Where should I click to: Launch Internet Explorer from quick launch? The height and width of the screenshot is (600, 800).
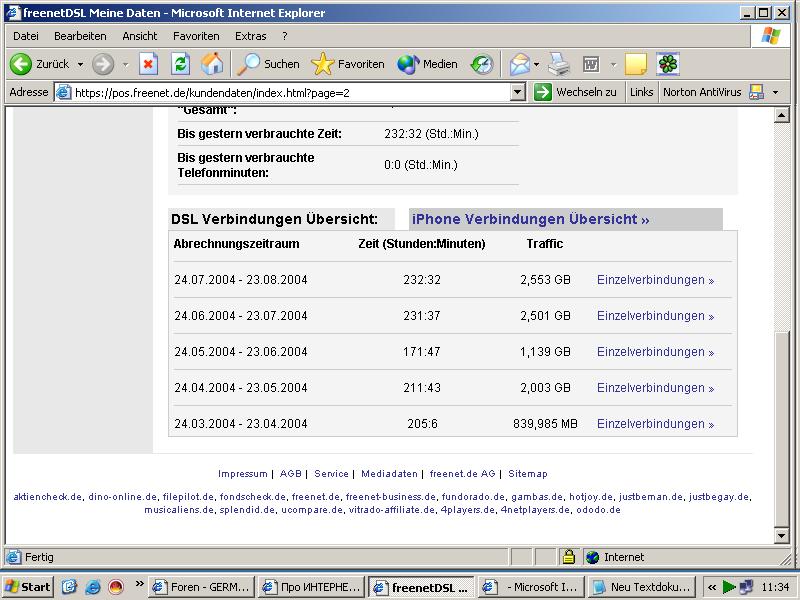(92, 587)
